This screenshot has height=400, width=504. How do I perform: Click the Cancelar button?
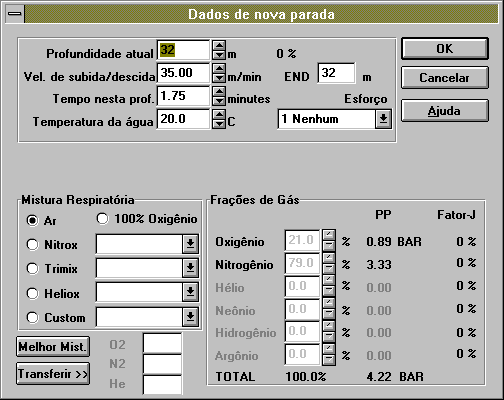point(445,78)
